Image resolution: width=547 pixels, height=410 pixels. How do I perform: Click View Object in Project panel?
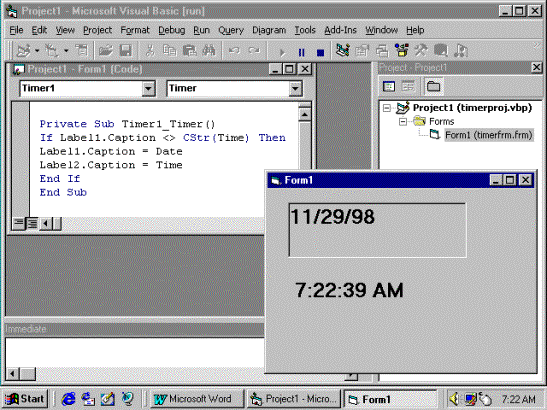[407, 86]
